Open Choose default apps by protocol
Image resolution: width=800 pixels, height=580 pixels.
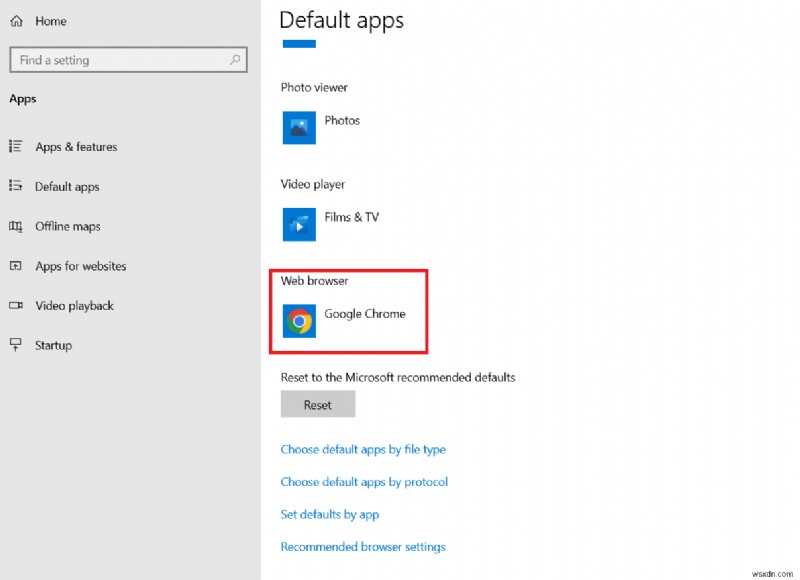click(365, 481)
